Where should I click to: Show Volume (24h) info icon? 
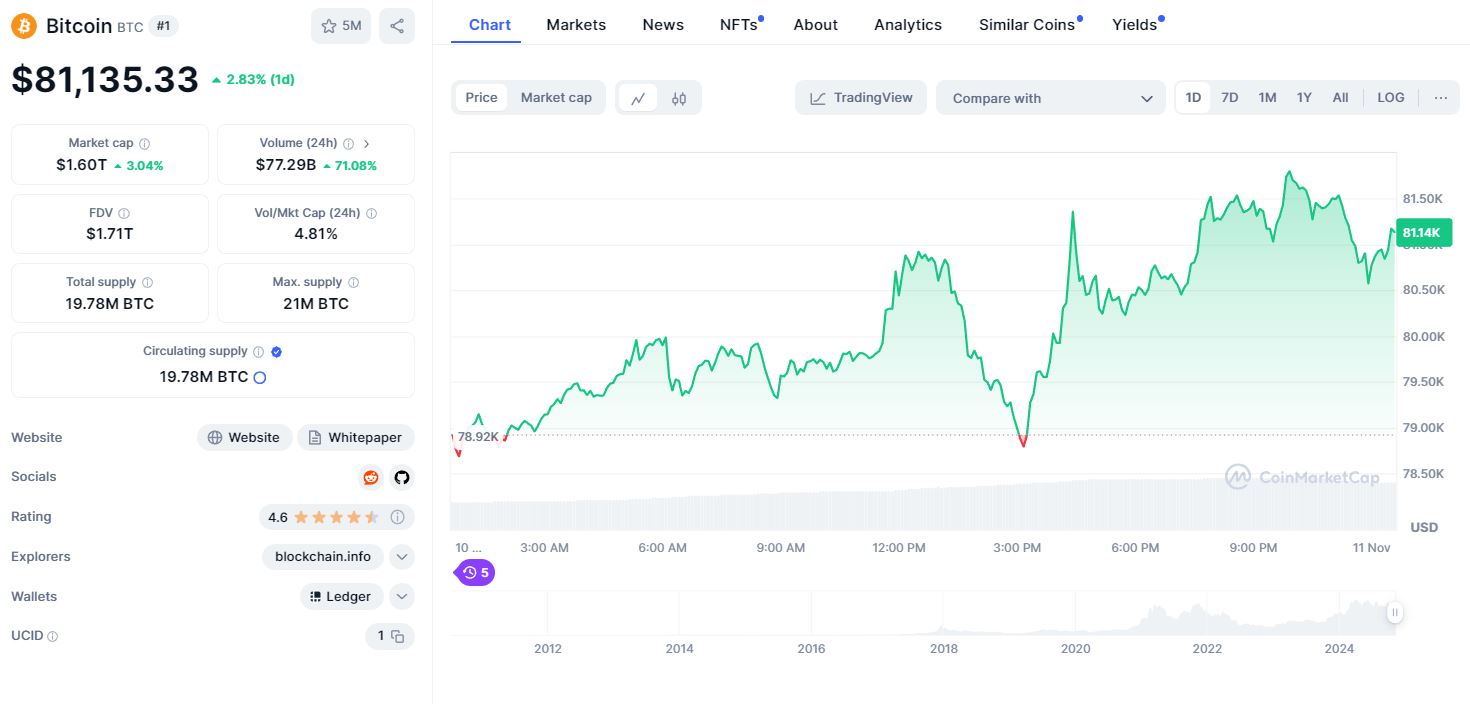[349, 144]
